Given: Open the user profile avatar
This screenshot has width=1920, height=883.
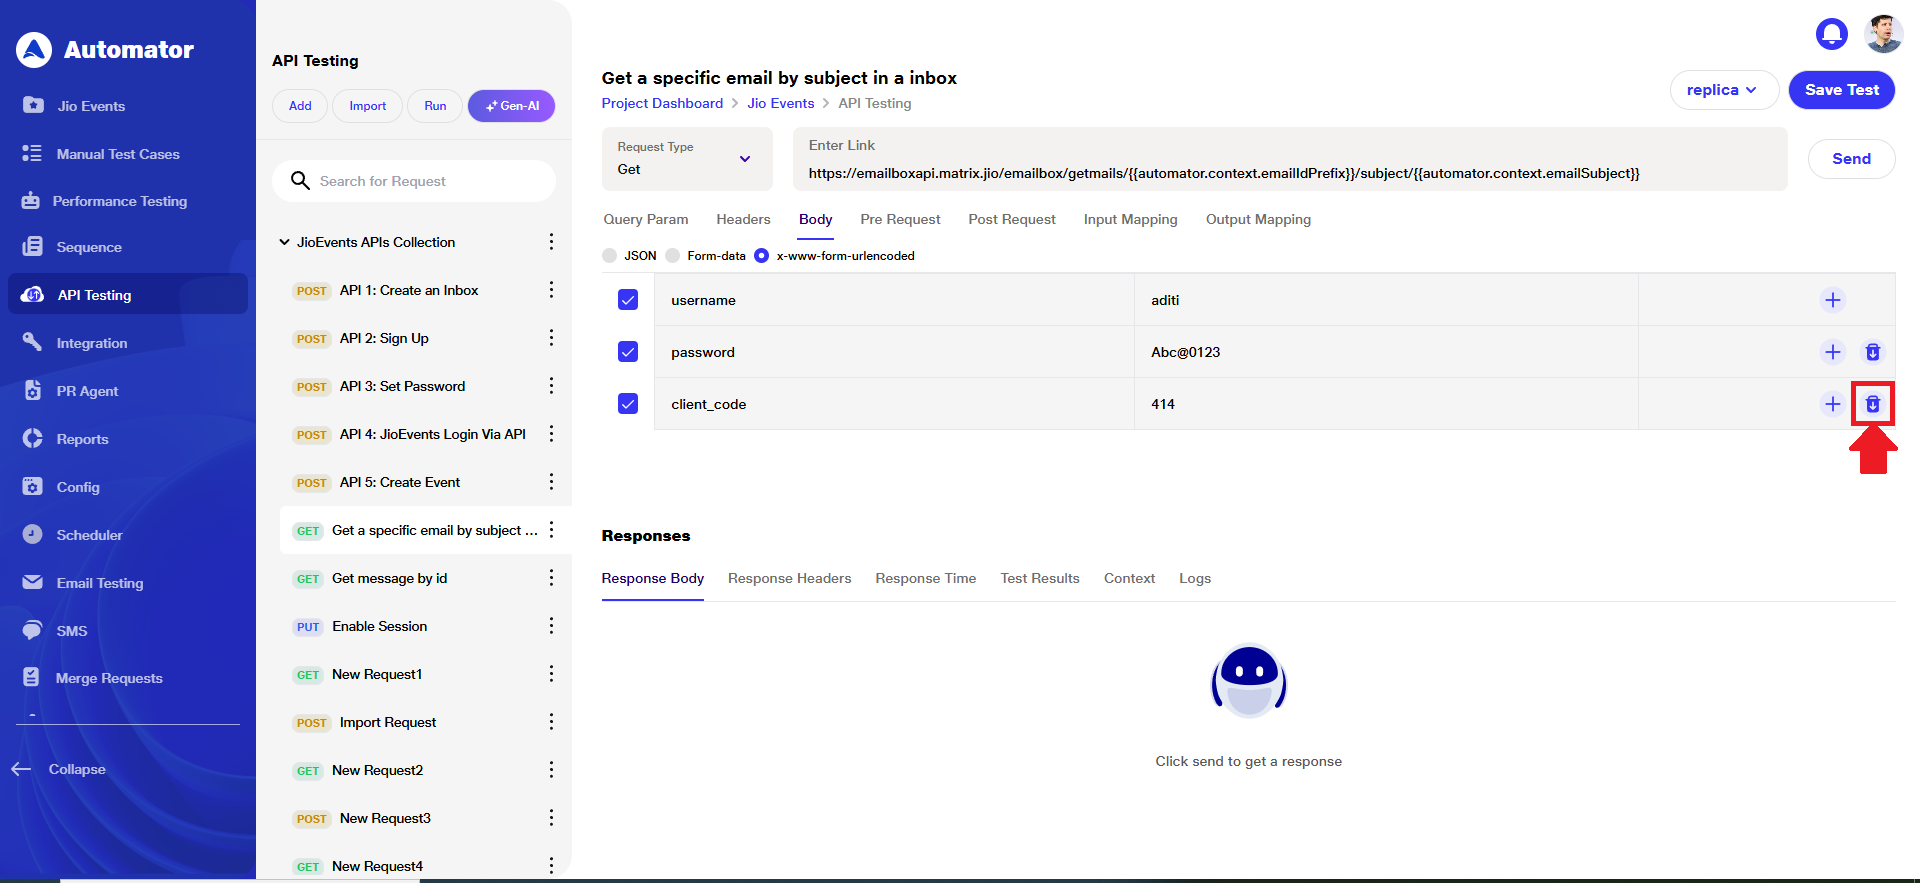Looking at the screenshot, I should (x=1883, y=34).
